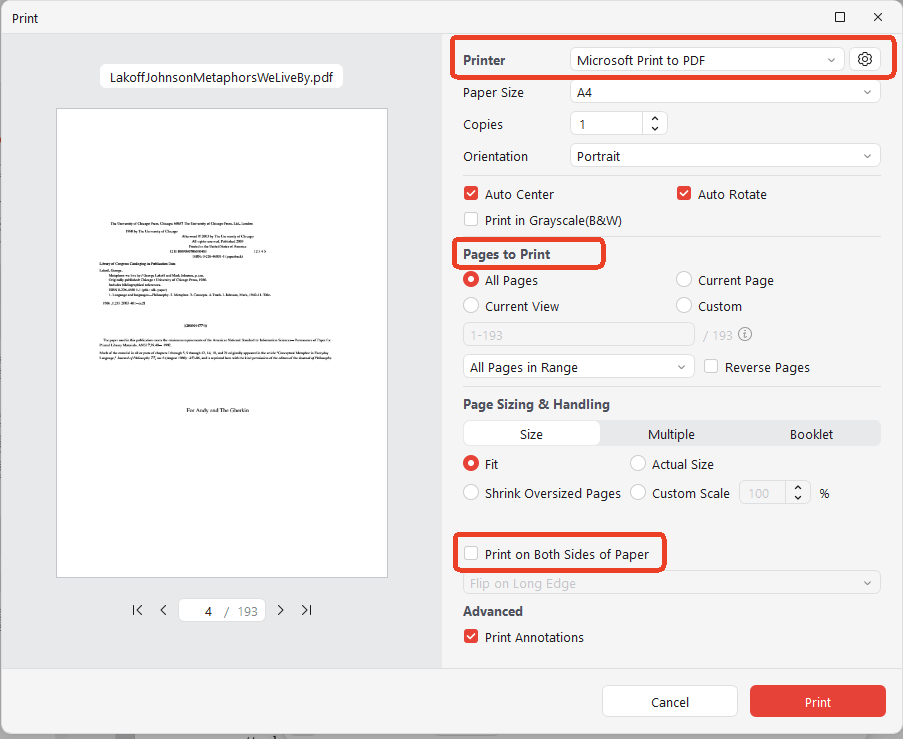Select Current Page radio button

pos(684,279)
